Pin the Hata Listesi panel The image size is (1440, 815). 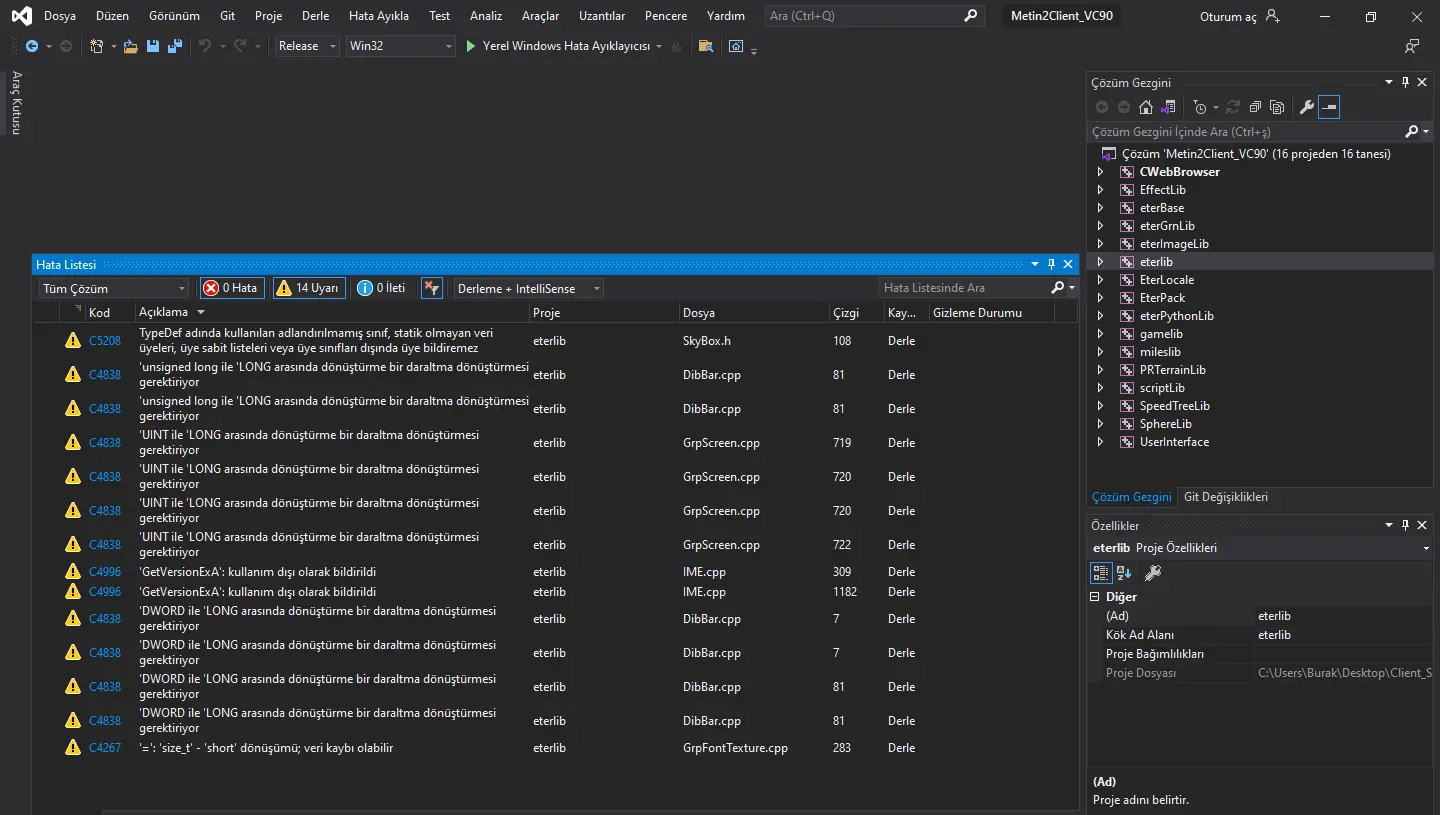pyautogui.click(x=1051, y=265)
